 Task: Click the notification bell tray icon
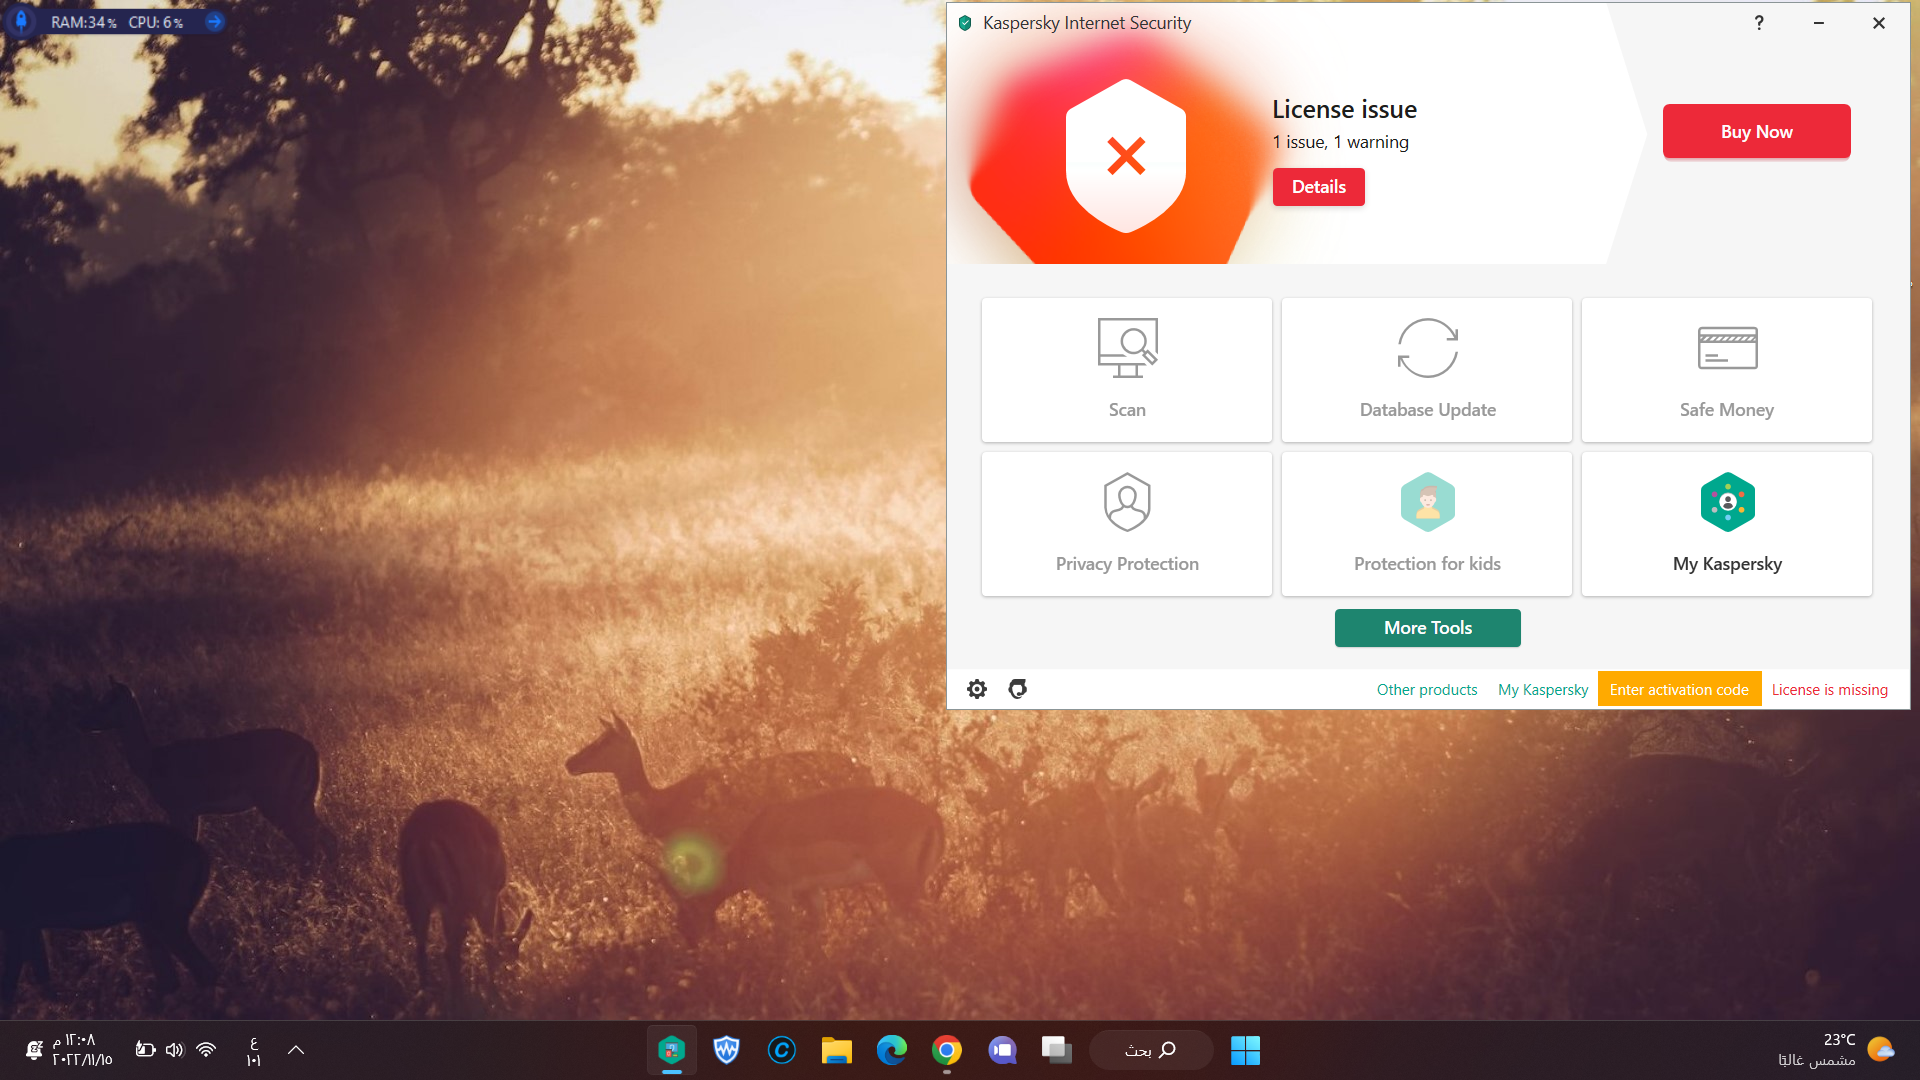tap(33, 1050)
